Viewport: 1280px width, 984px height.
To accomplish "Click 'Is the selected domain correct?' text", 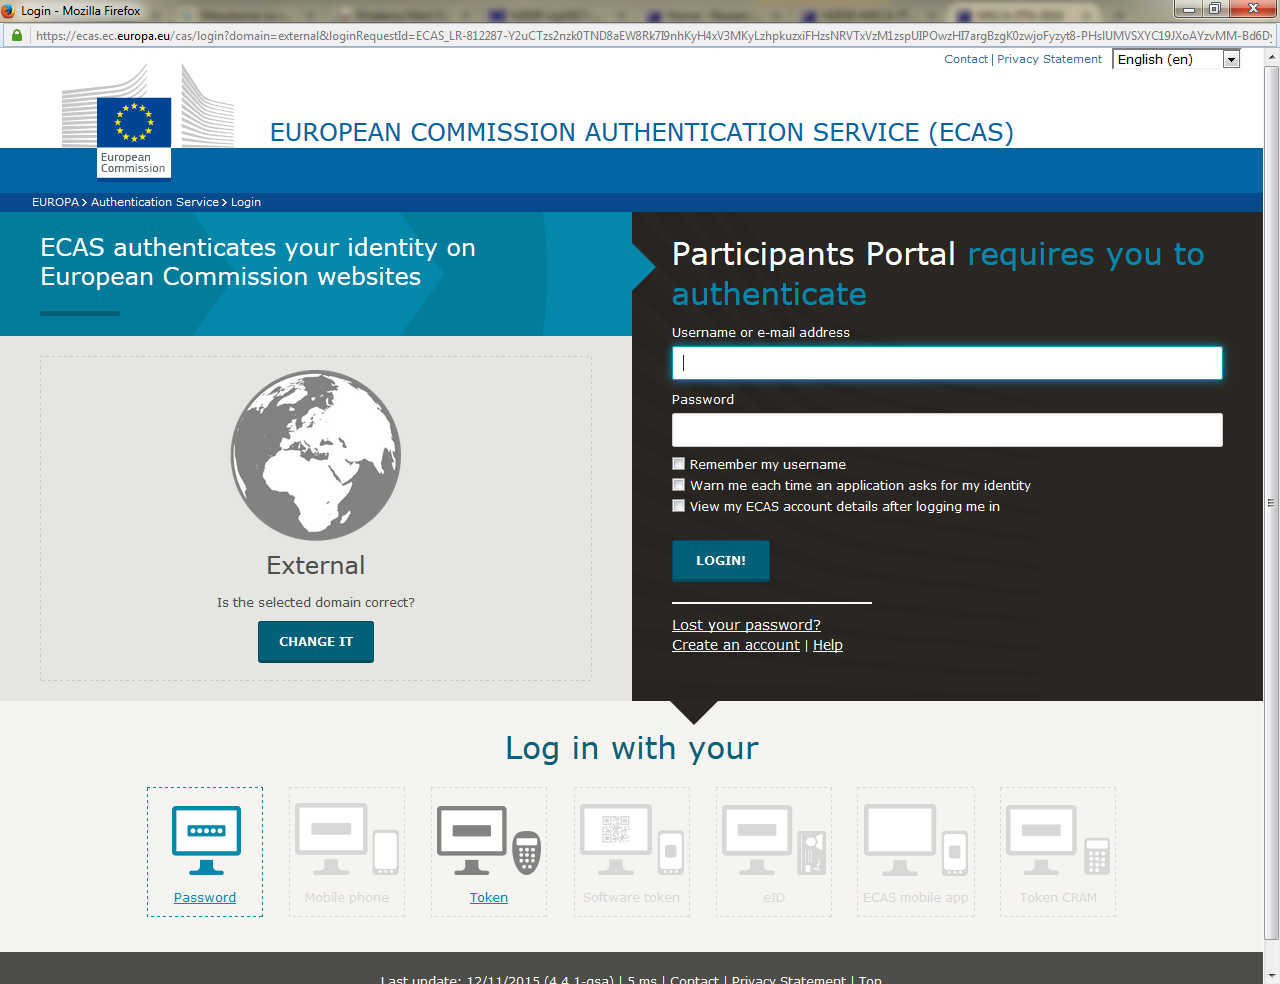I will pyautogui.click(x=316, y=603).
